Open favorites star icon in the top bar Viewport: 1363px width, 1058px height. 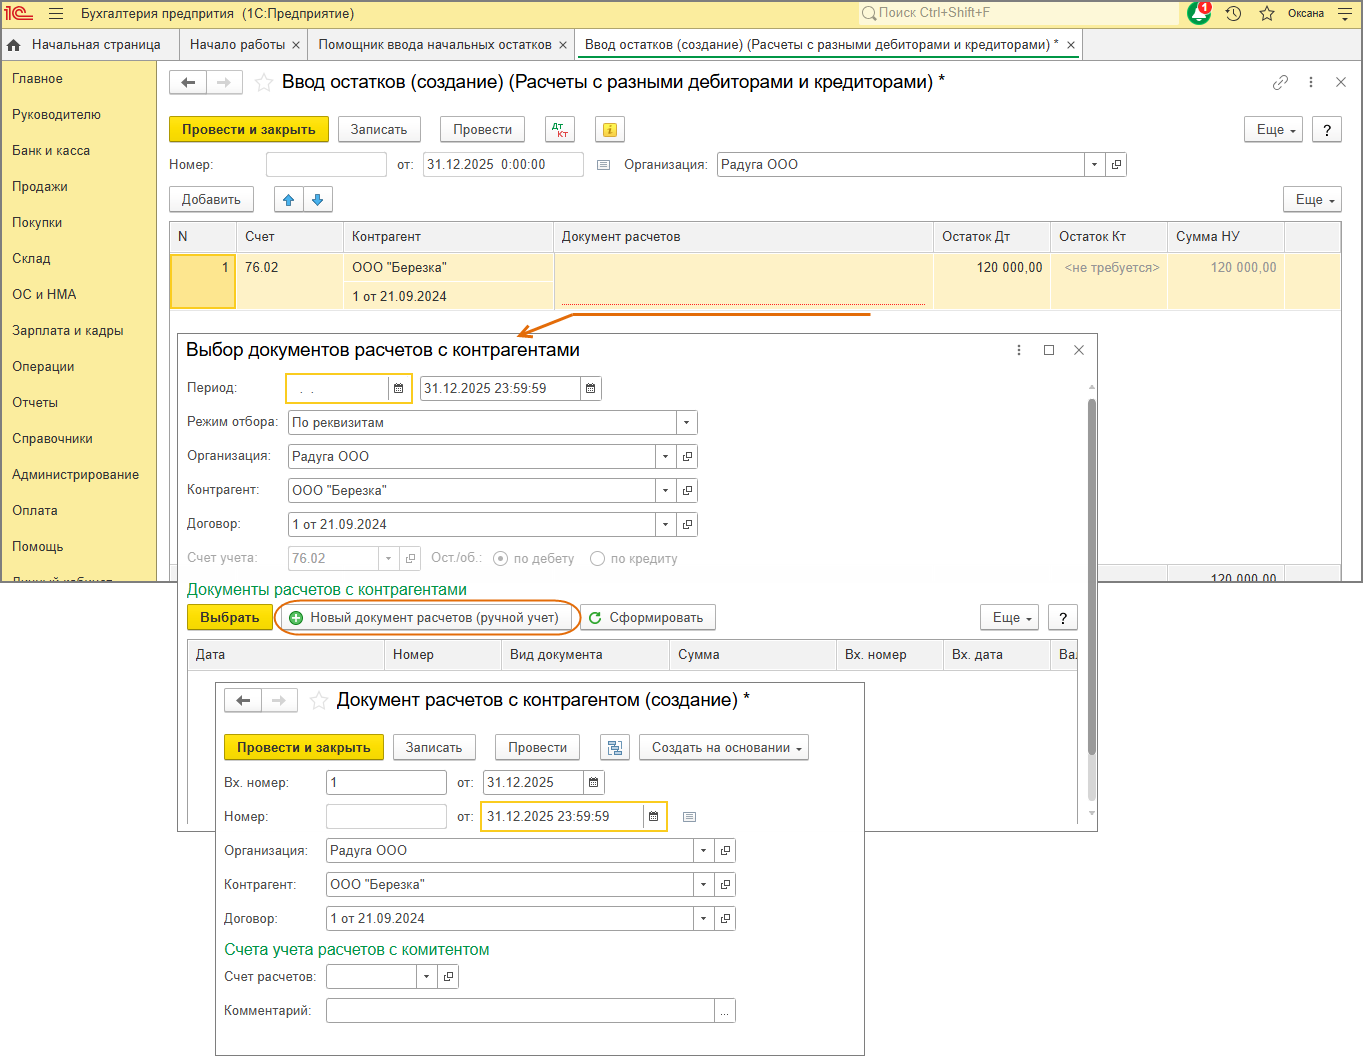coord(1267,14)
